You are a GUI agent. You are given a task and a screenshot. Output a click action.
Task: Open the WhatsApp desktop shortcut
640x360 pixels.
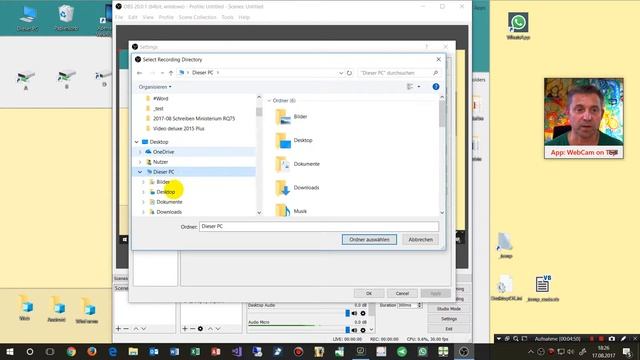(518, 25)
